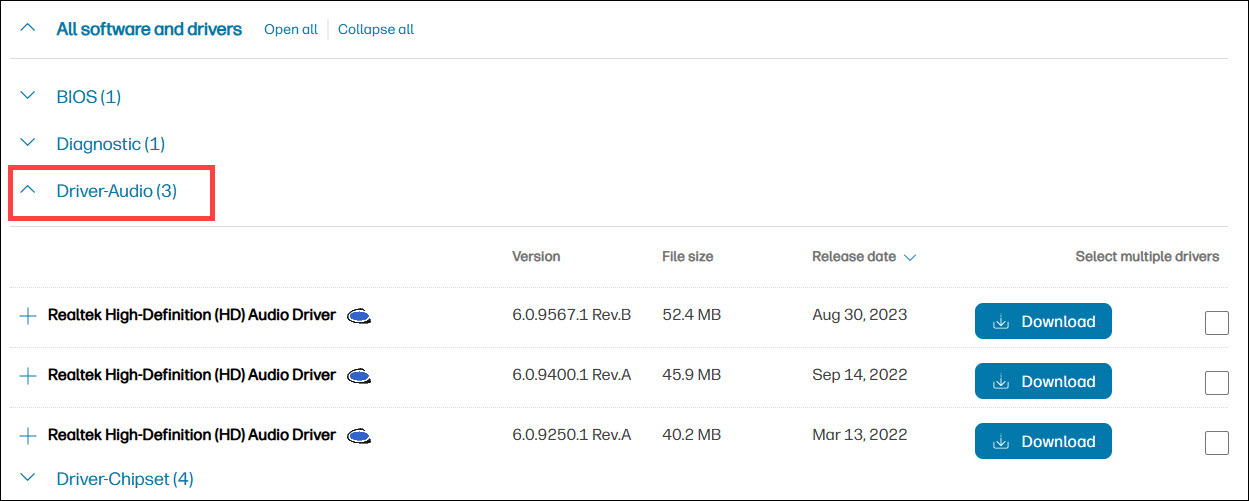The width and height of the screenshot is (1249, 501).
Task: Download Realtek driver version 6.0.9400.1 Rev.A
Action: click(x=1043, y=382)
